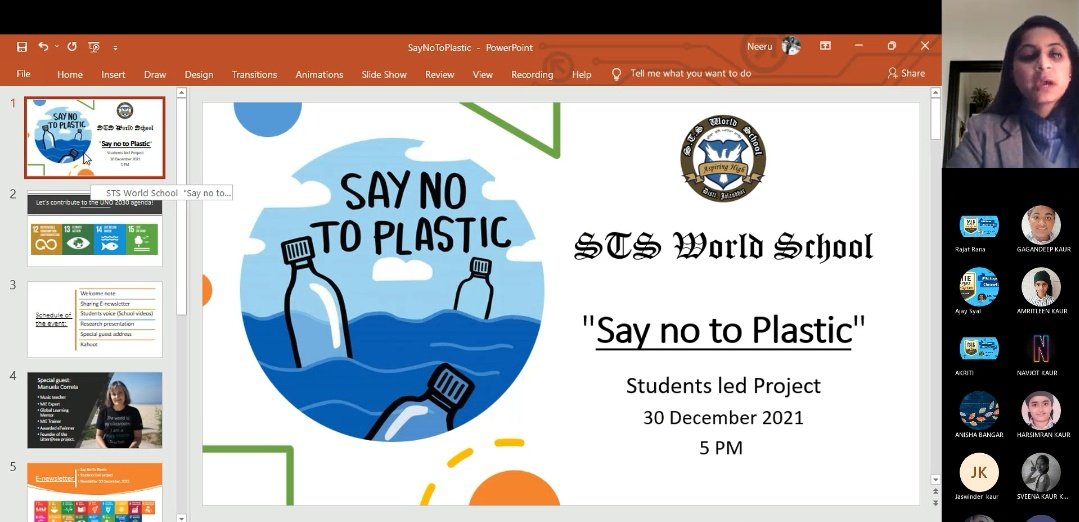Click the Neeru account profile picture
This screenshot has width=1079, height=522.
pyautogui.click(x=791, y=46)
